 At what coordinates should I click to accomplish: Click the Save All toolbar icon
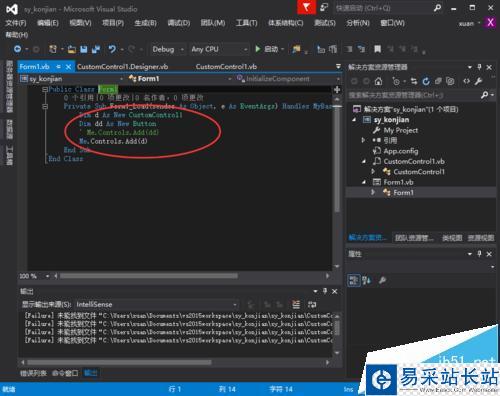pyautogui.click(x=96, y=49)
